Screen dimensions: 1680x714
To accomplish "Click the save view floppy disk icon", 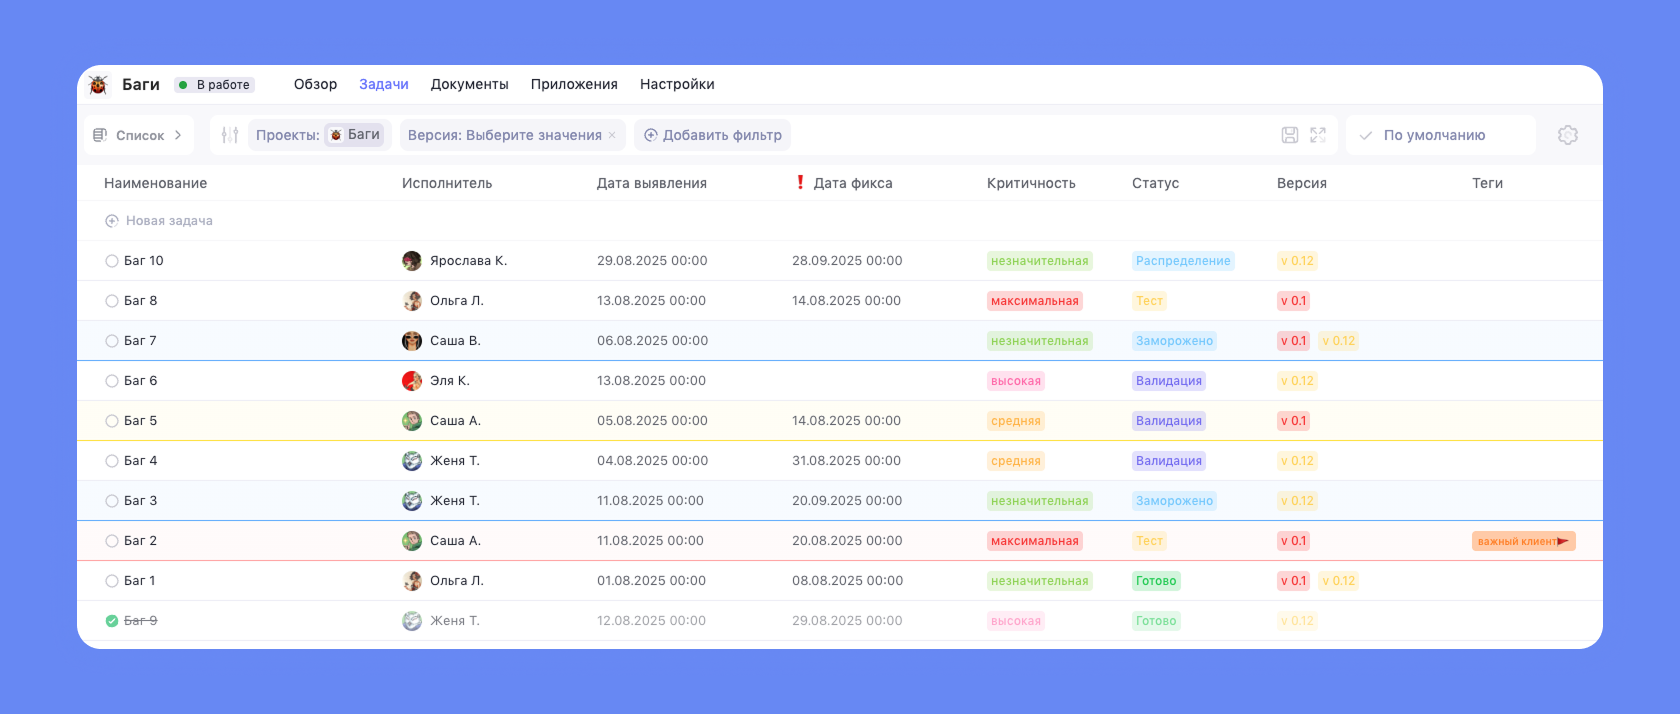I will [1290, 135].
